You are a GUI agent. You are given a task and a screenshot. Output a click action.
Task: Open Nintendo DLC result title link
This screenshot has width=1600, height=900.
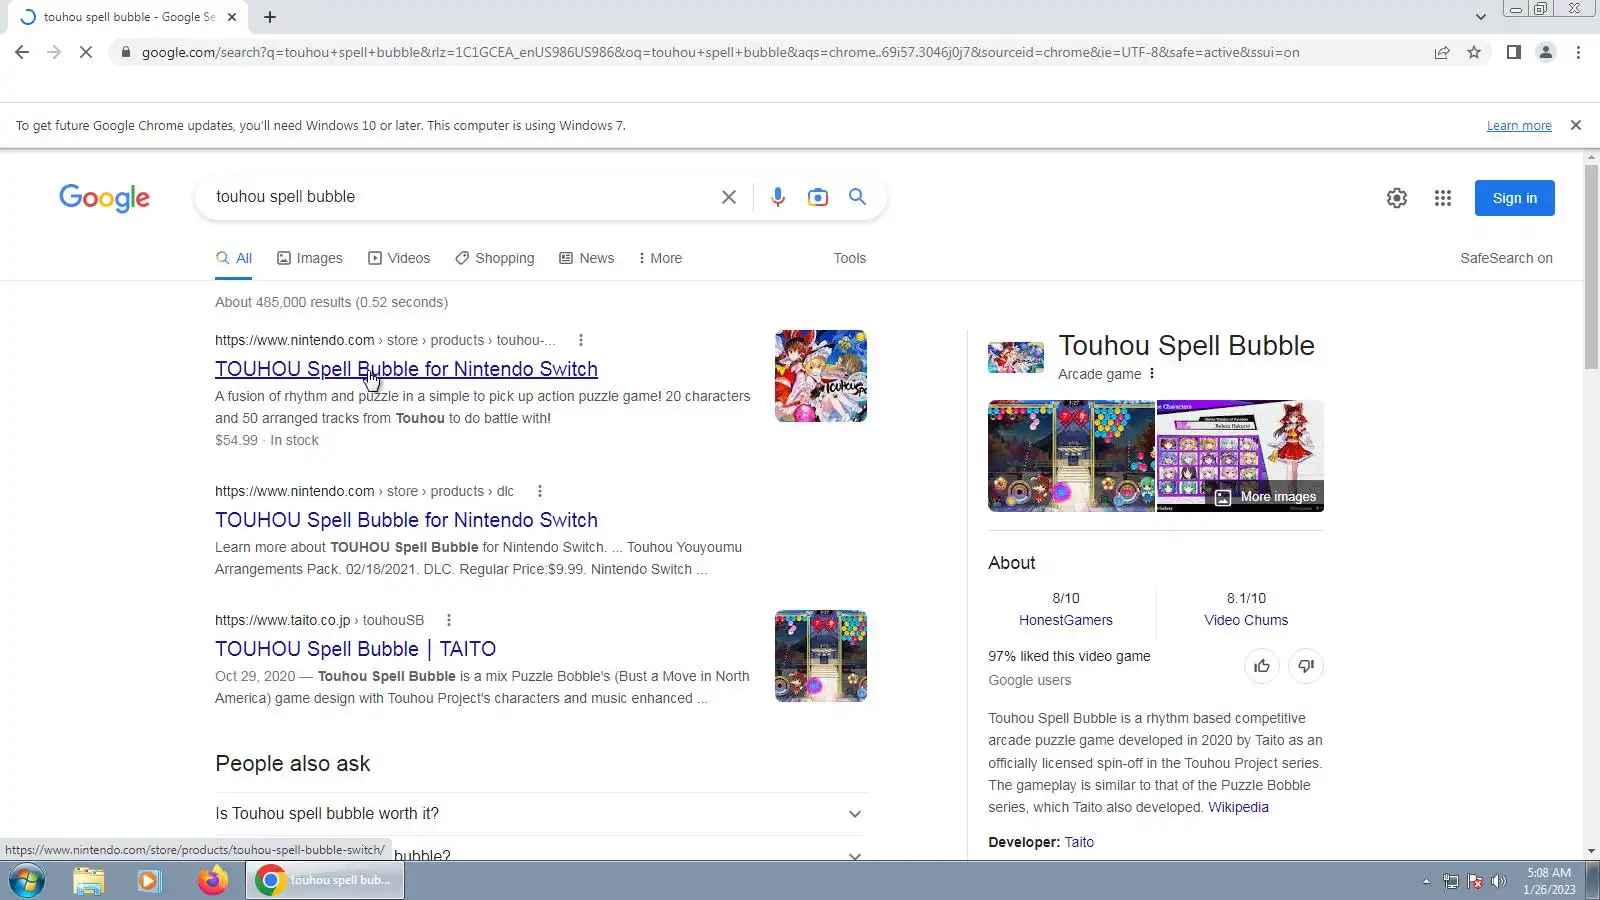pyautogui.click(x=406, y=520)
